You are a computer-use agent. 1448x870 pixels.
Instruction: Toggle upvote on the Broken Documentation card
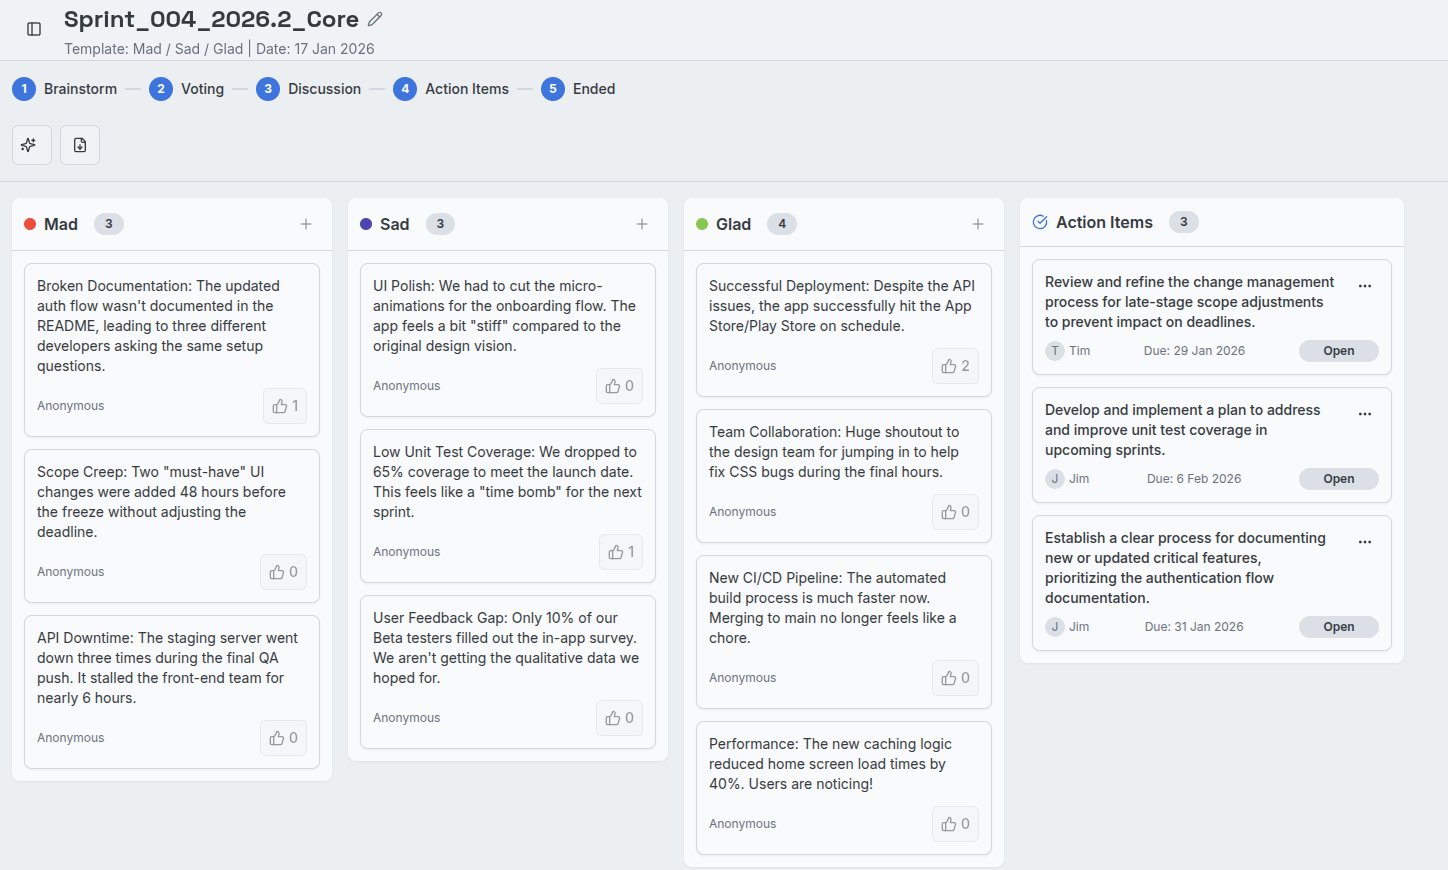[284, 405]
